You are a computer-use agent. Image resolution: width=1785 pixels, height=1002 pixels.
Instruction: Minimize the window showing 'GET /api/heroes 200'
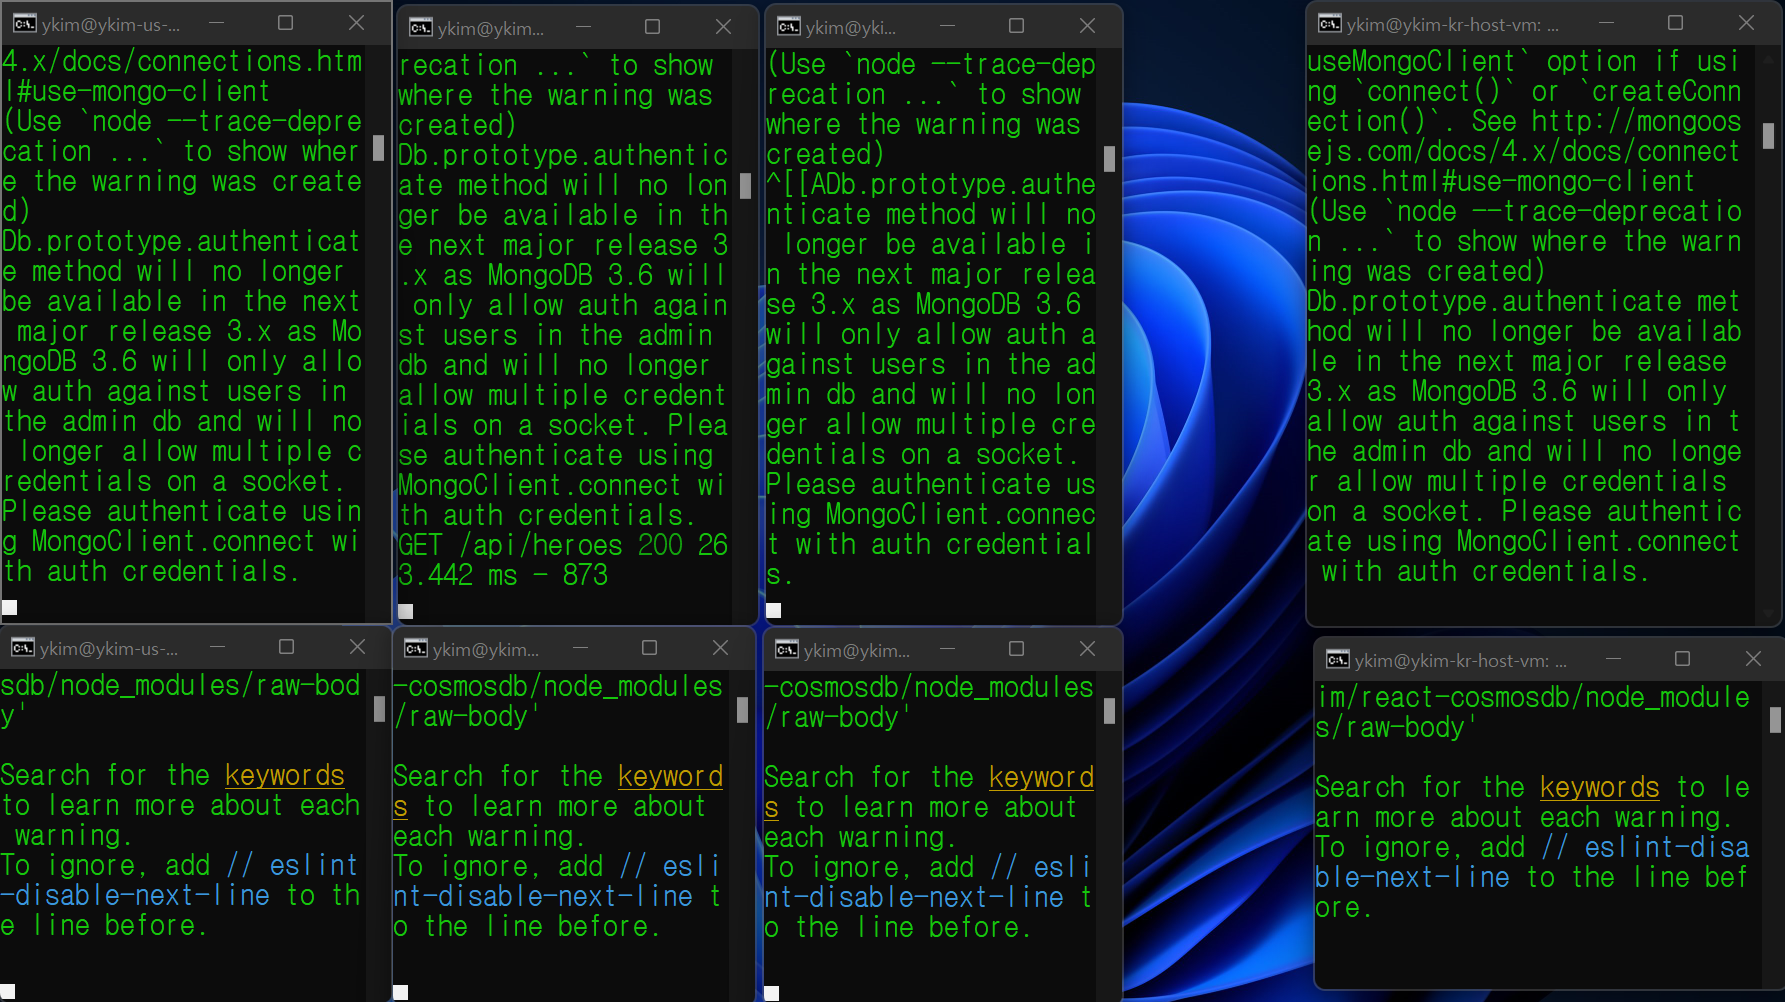[583, 27]
